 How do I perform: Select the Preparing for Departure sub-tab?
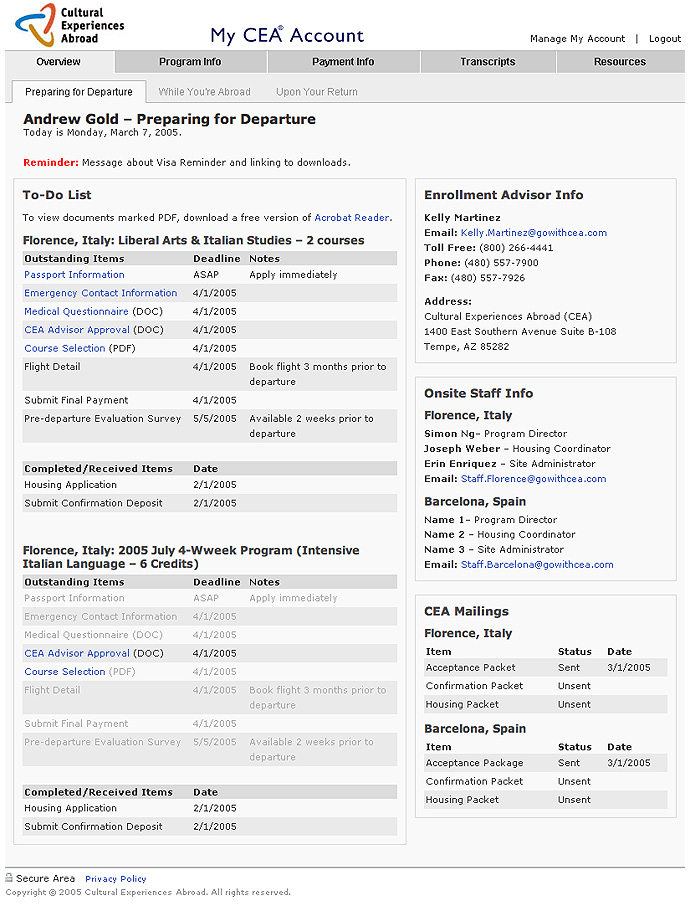click(x=79, y=92)
